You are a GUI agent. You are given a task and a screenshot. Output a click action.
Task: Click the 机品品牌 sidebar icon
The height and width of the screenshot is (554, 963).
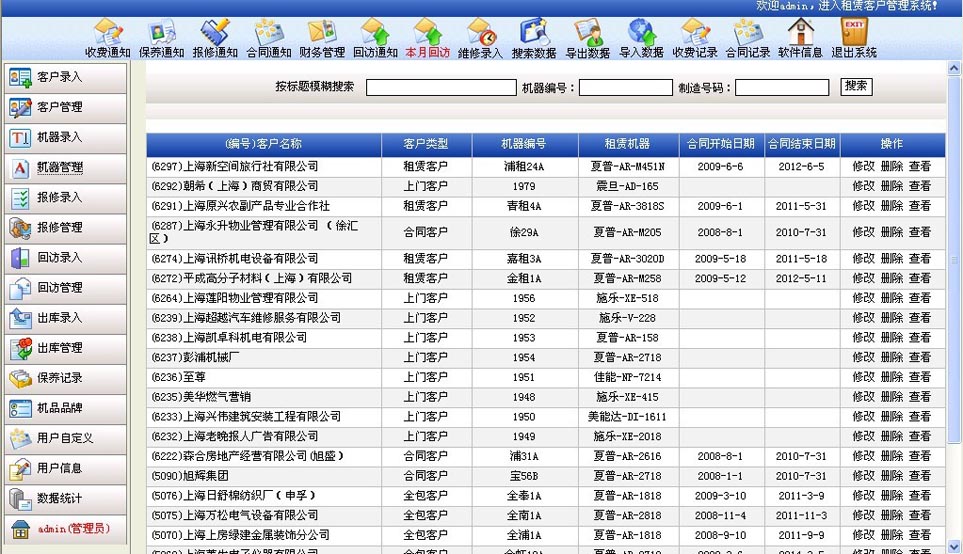click(20, 408)
